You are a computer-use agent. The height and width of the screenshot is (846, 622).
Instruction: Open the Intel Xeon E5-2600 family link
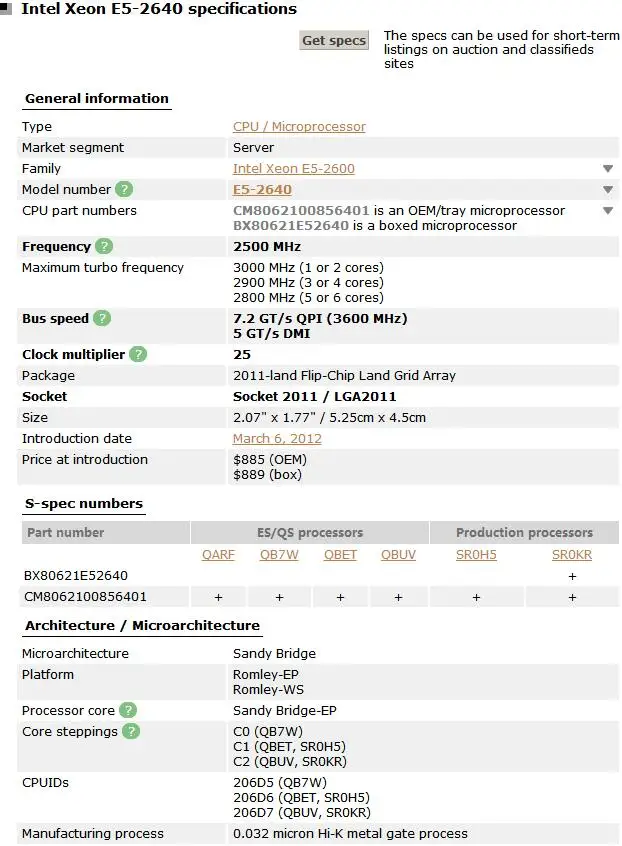click(x=293, y=169)
